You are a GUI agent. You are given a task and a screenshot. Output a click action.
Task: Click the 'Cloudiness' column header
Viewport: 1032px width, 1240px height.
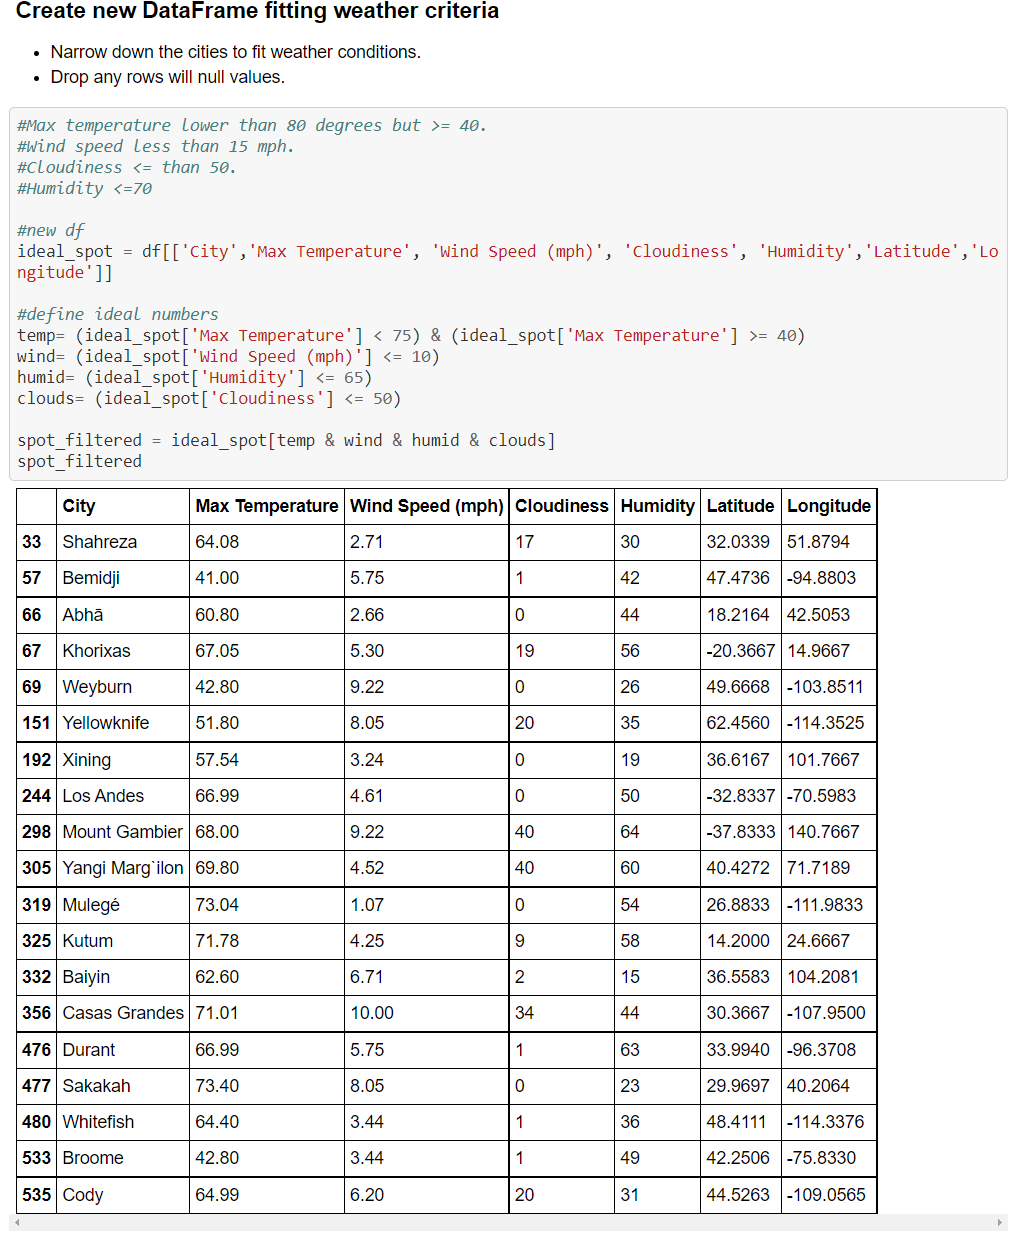click(x=561, y=506)
